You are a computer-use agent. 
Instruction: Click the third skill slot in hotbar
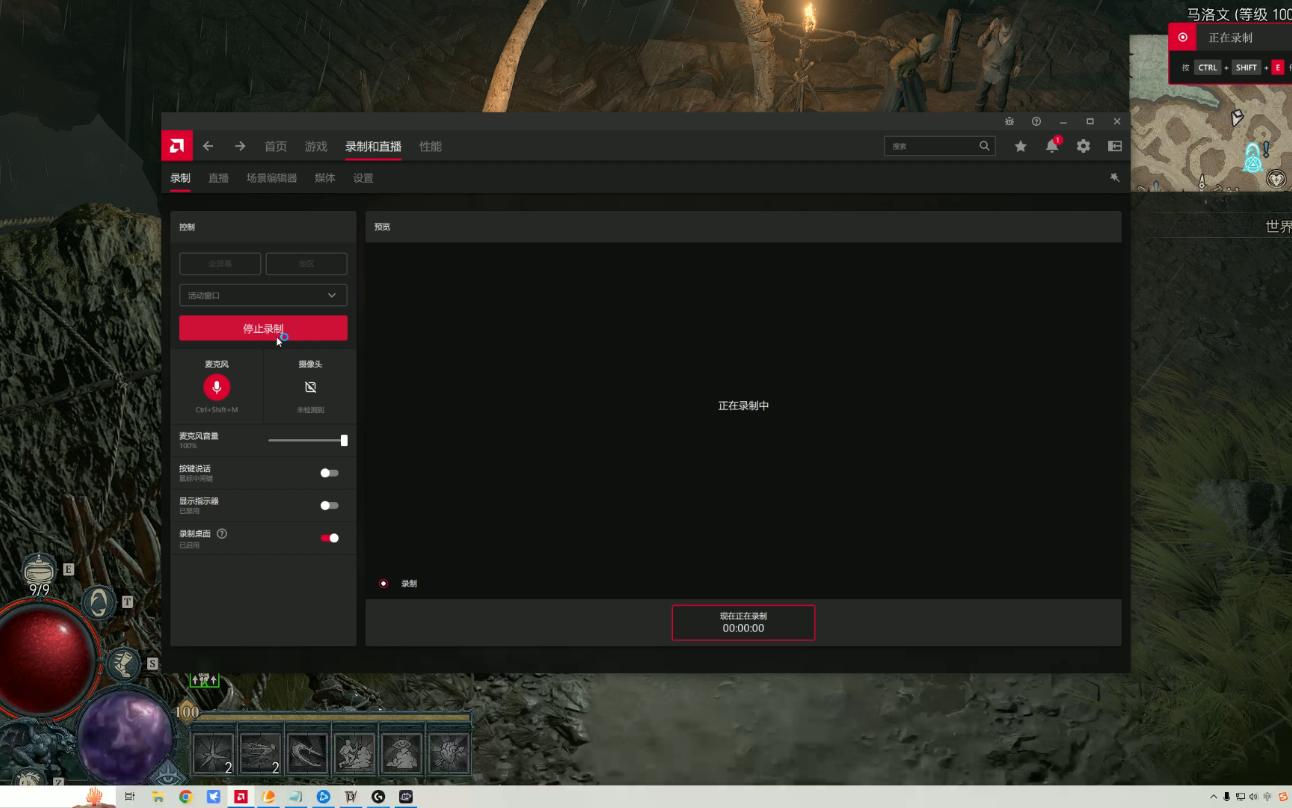pos(307,753)
